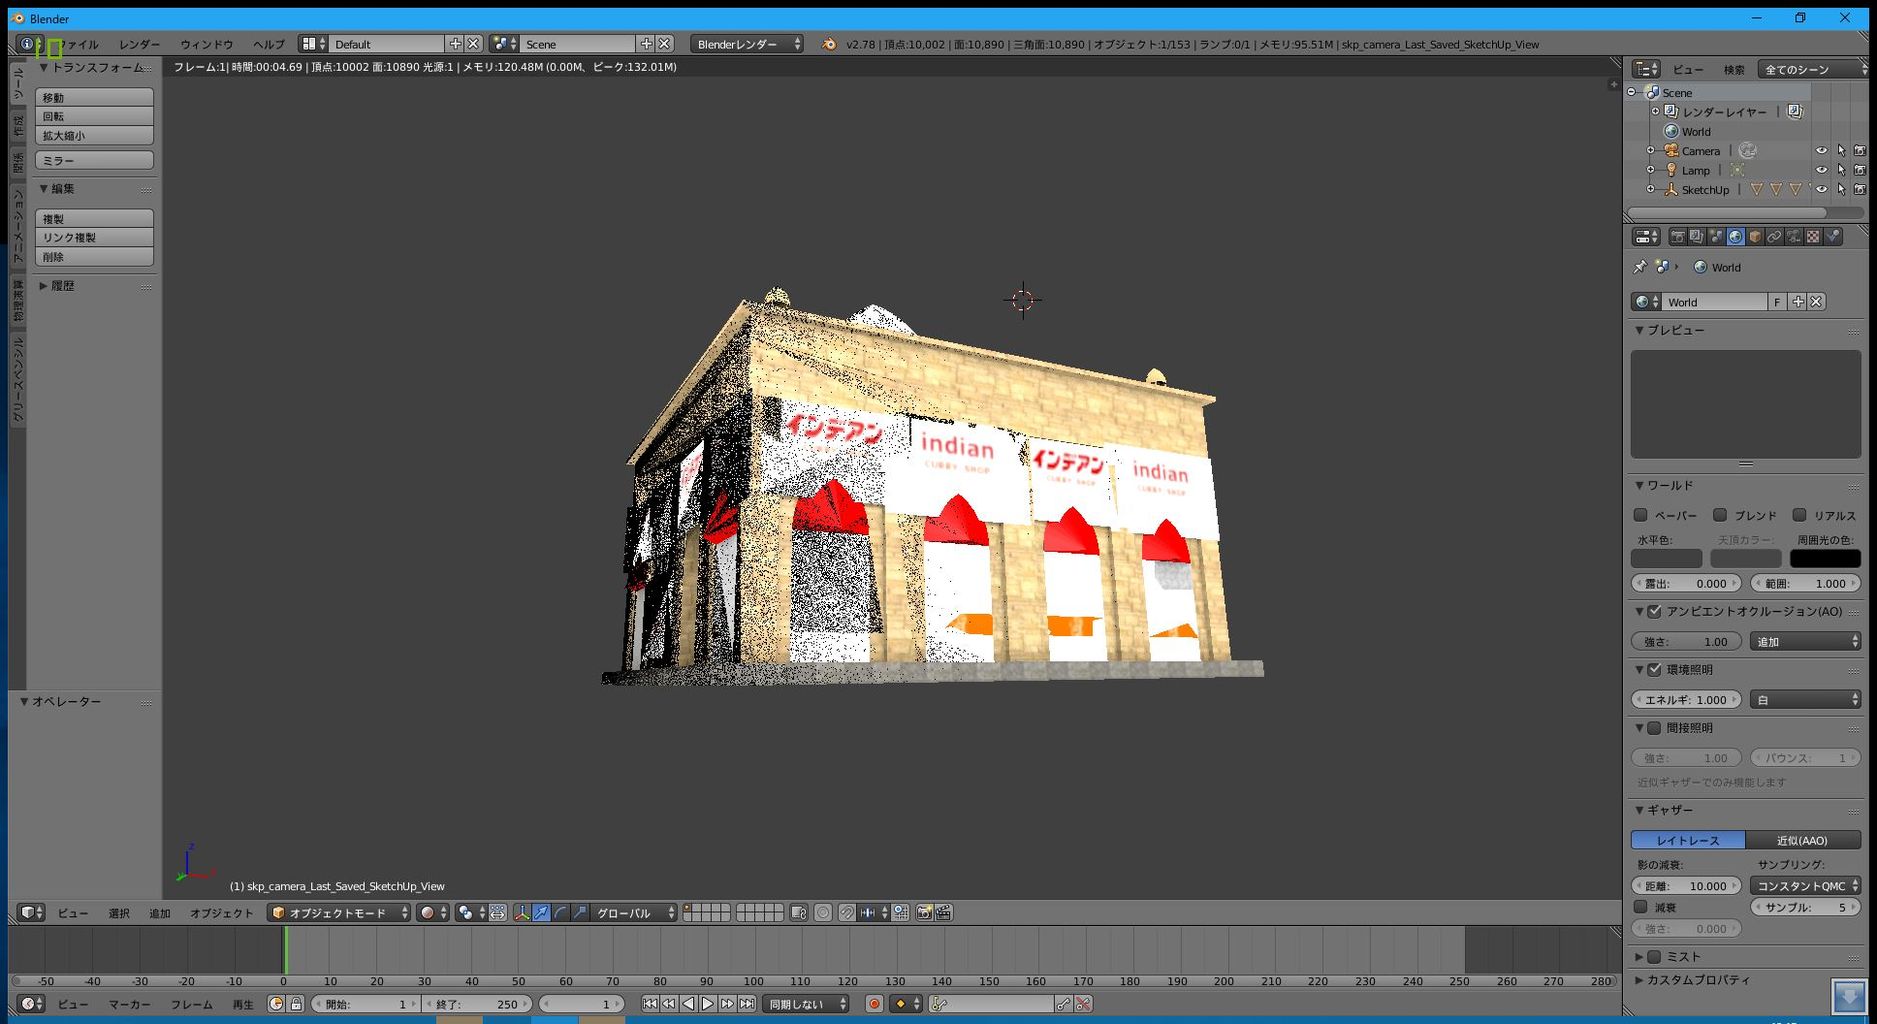This screenshot has height=1024, width=1877.
Task: Toggle the snap magnet icon in viewport header
Action: 847,913
